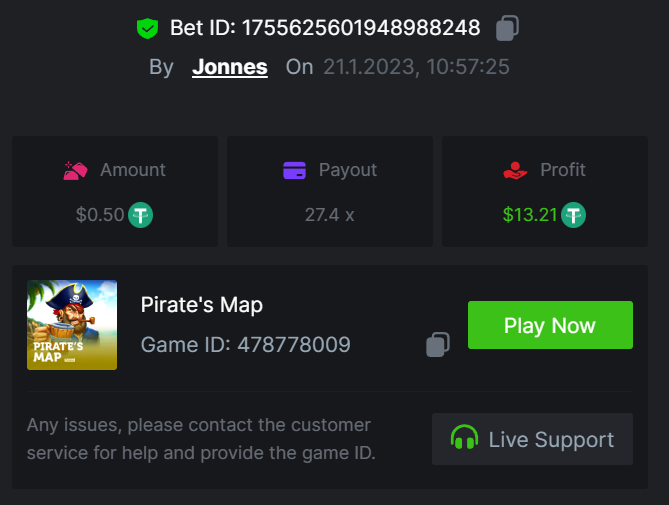The width and height of the screenshot is (669, 505).
Task: Click the Pirate's Map game title
Action: [202, 304]
